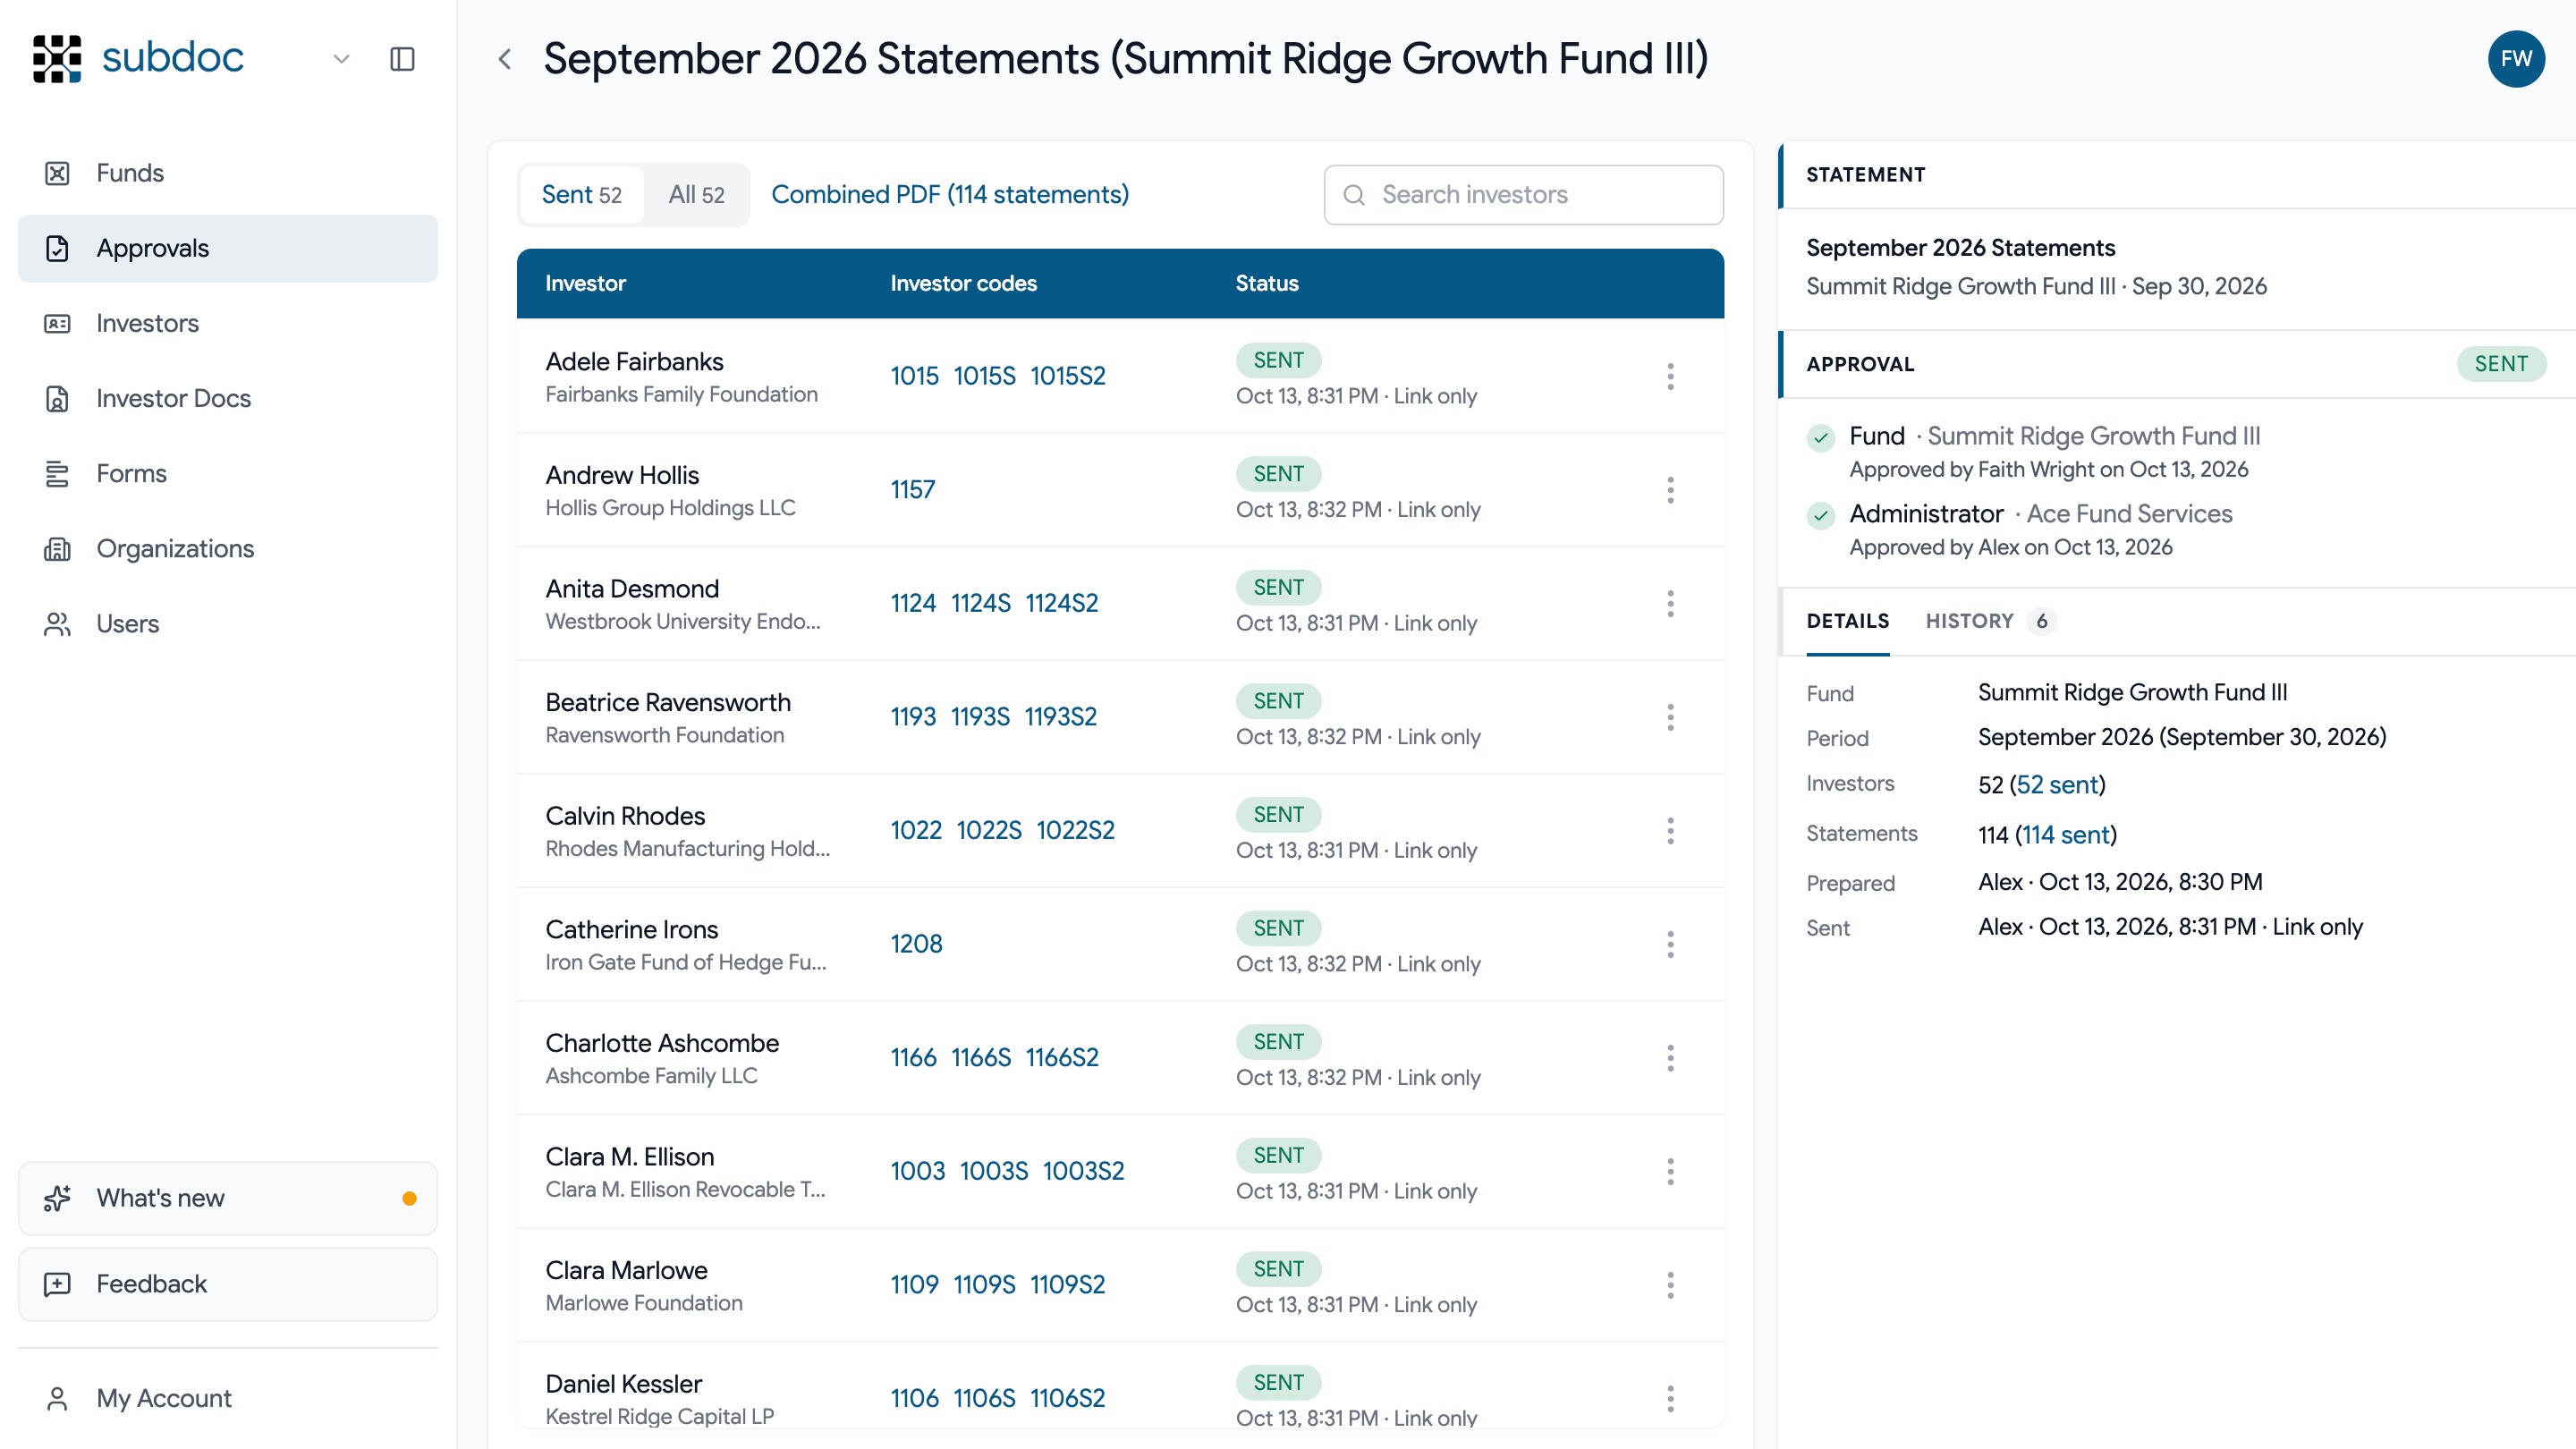Switch to the All 52 tab
The image size is (2576, 1449).
coord(696,194)
